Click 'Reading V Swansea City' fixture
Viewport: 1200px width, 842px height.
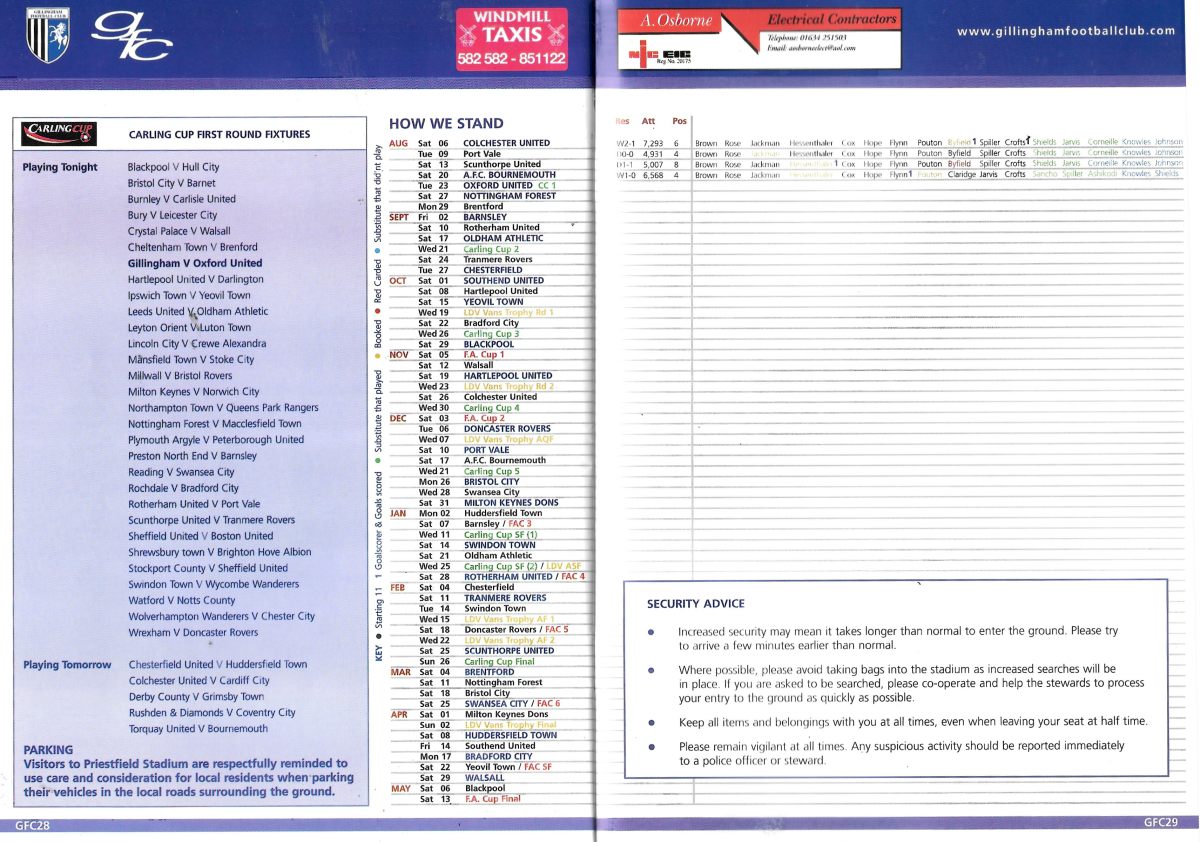click(x=181, y=471)
